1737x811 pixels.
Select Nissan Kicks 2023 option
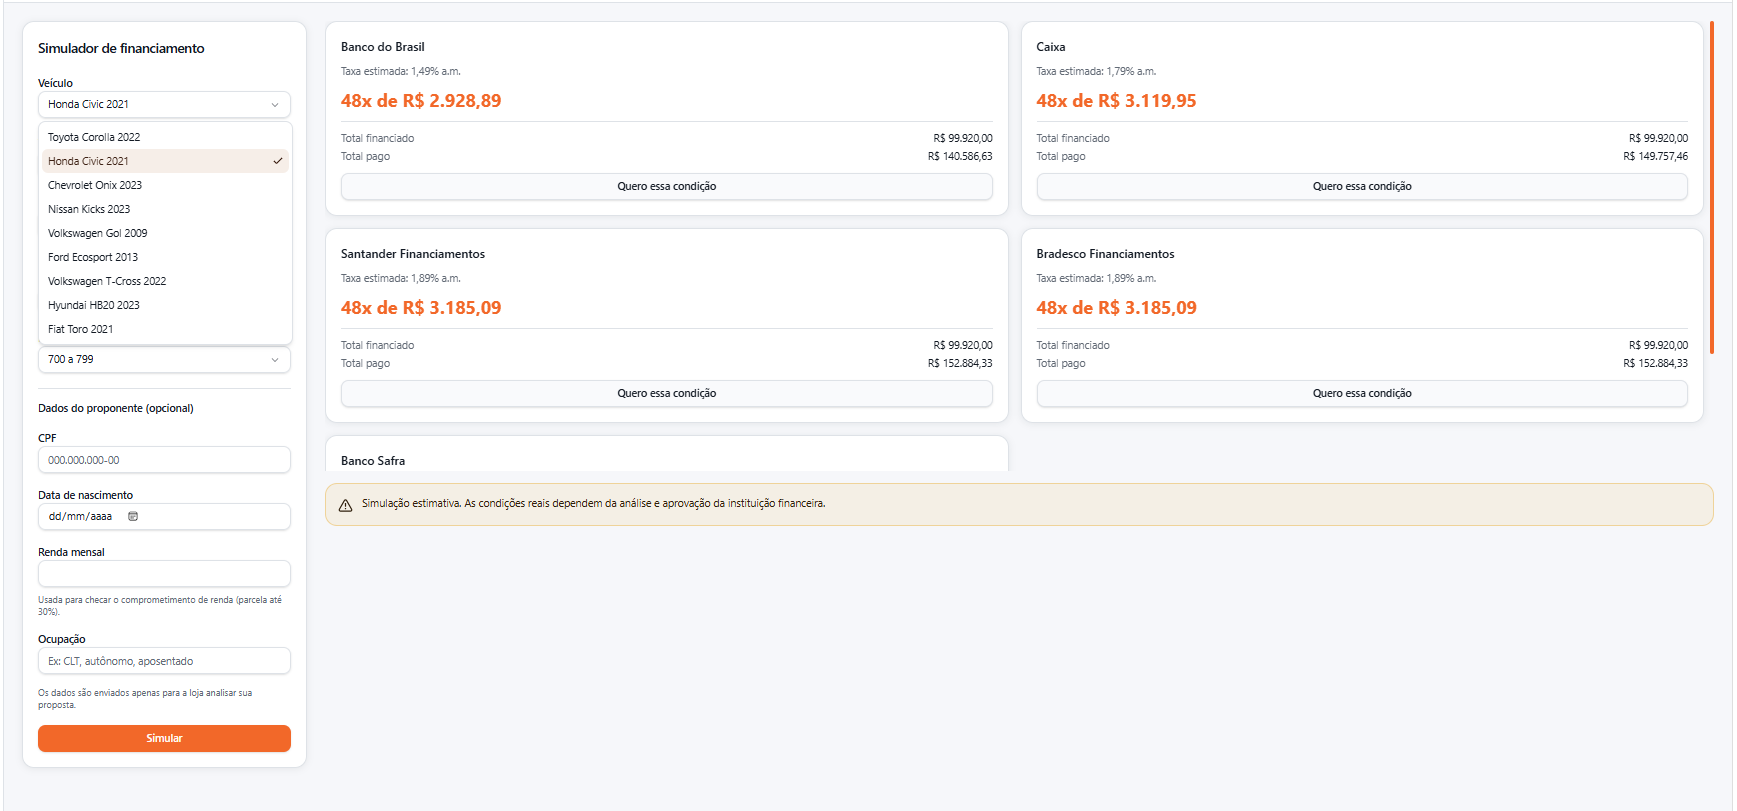(165, 209)
